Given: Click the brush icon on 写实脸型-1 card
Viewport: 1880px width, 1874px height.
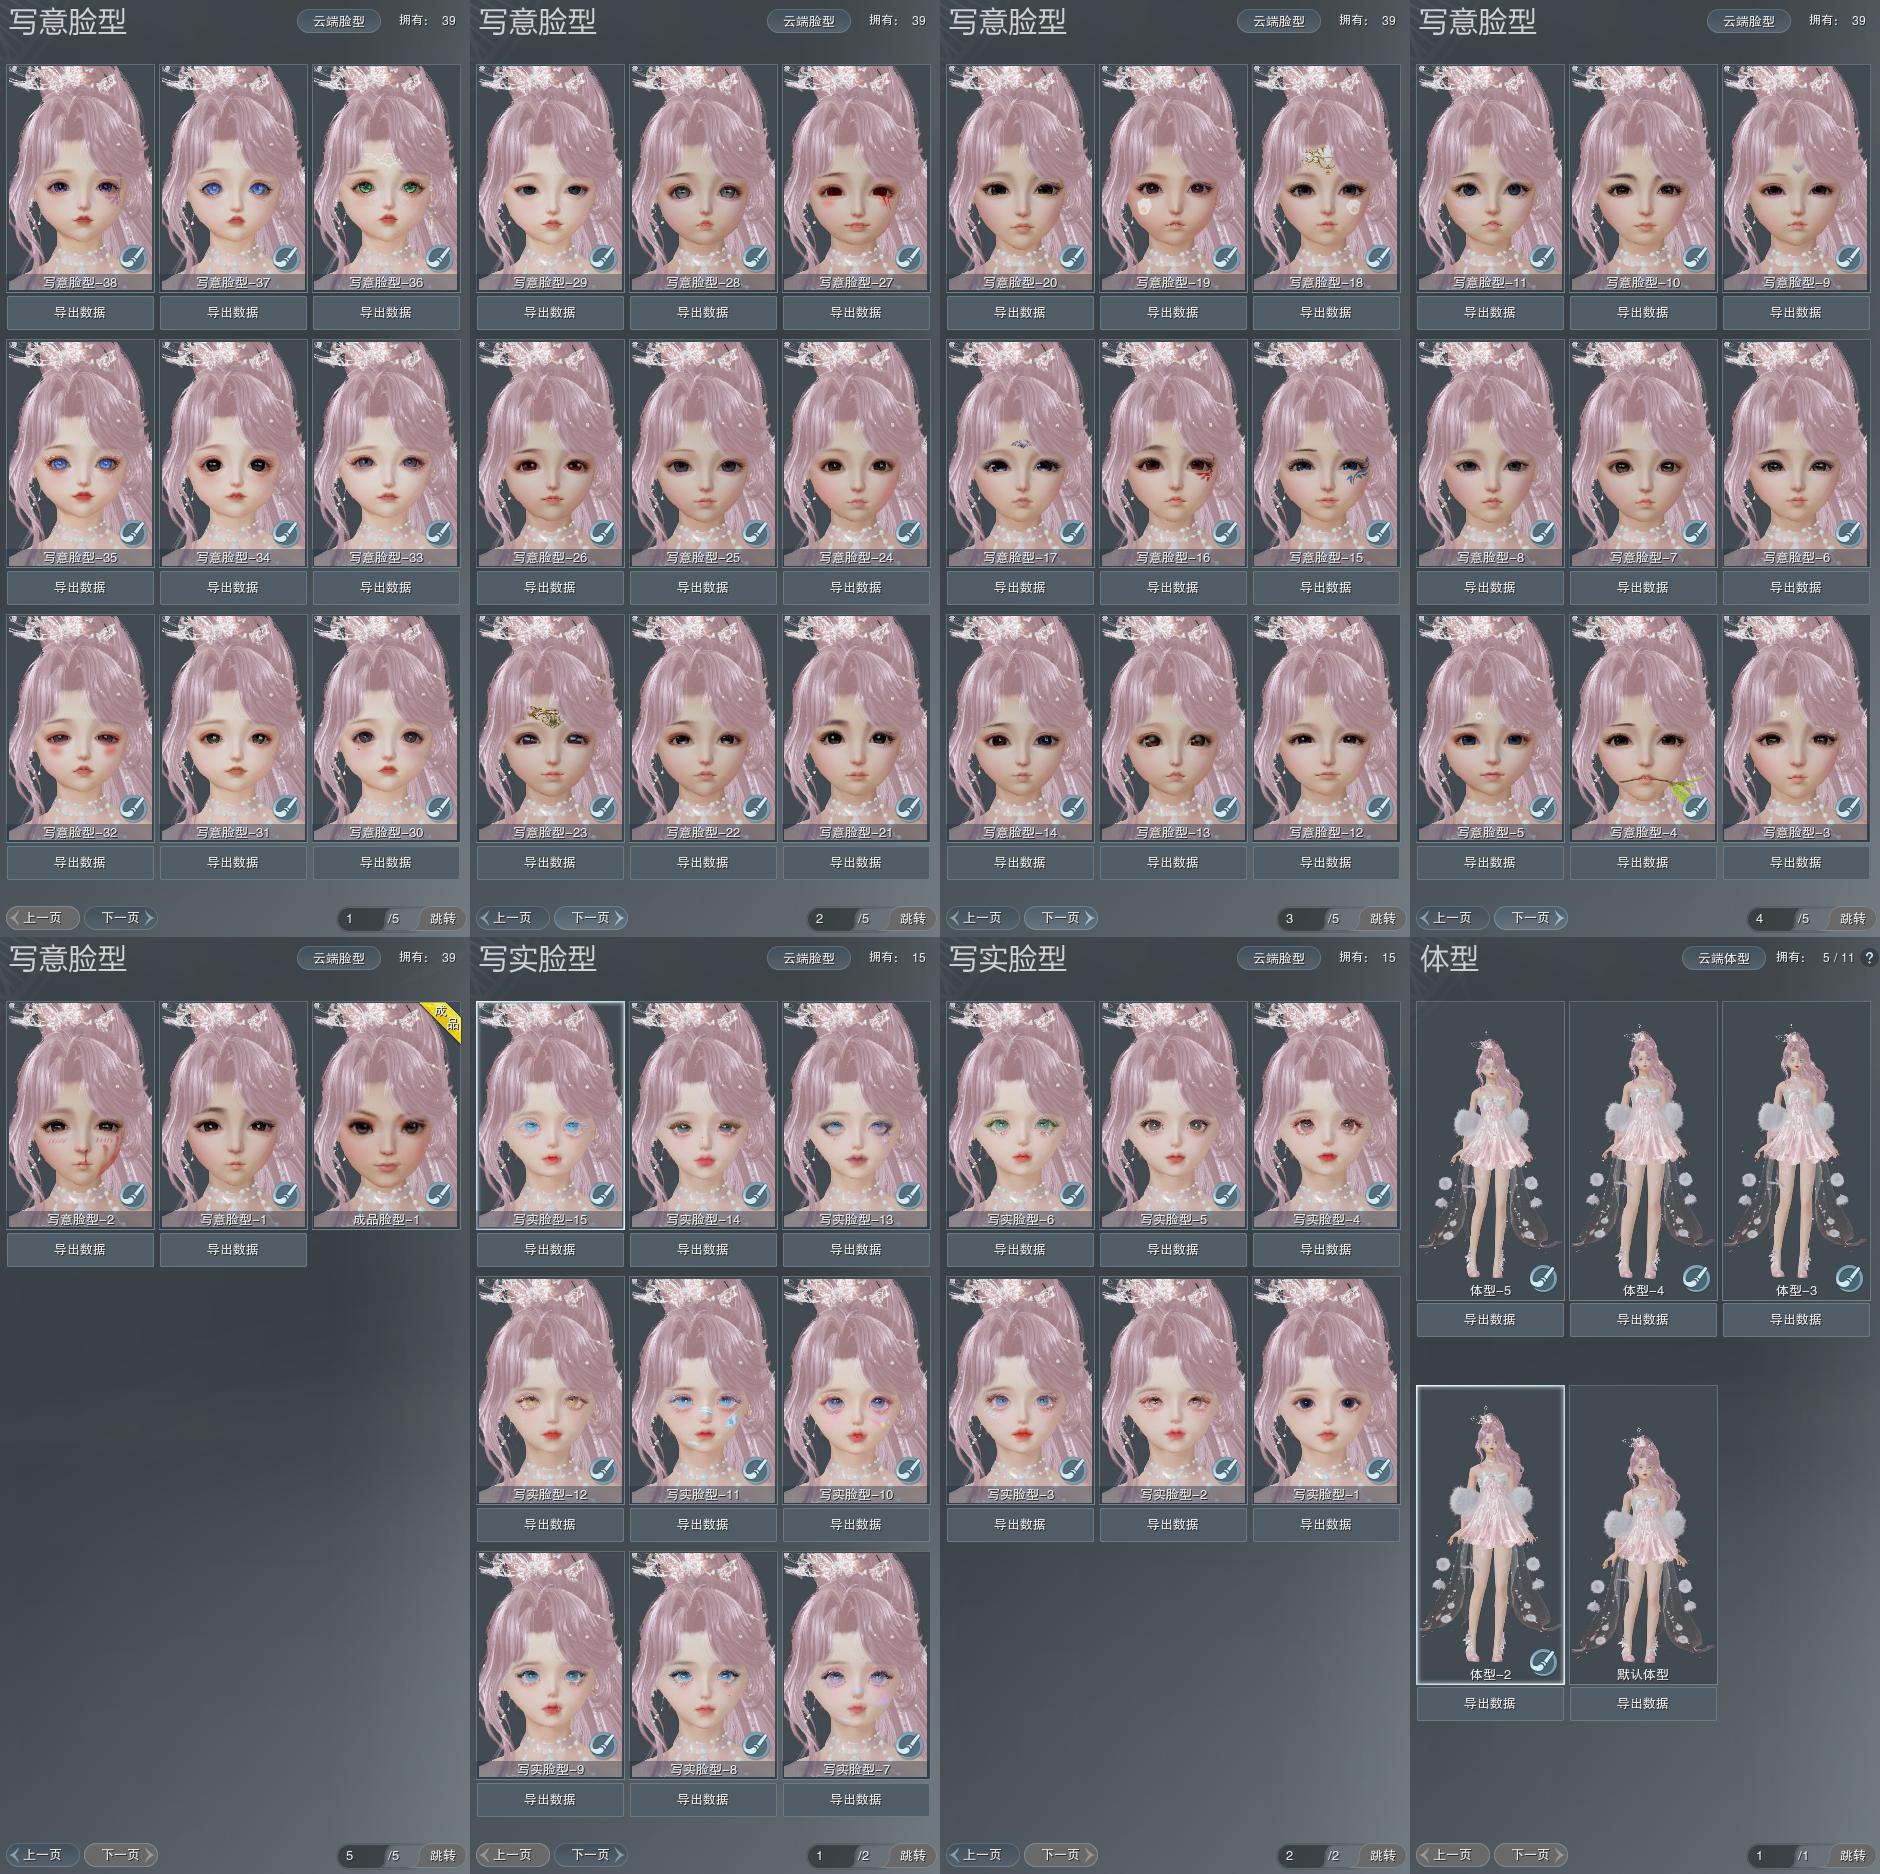Looking at the screenshot, I should tap(1379, 1470).
